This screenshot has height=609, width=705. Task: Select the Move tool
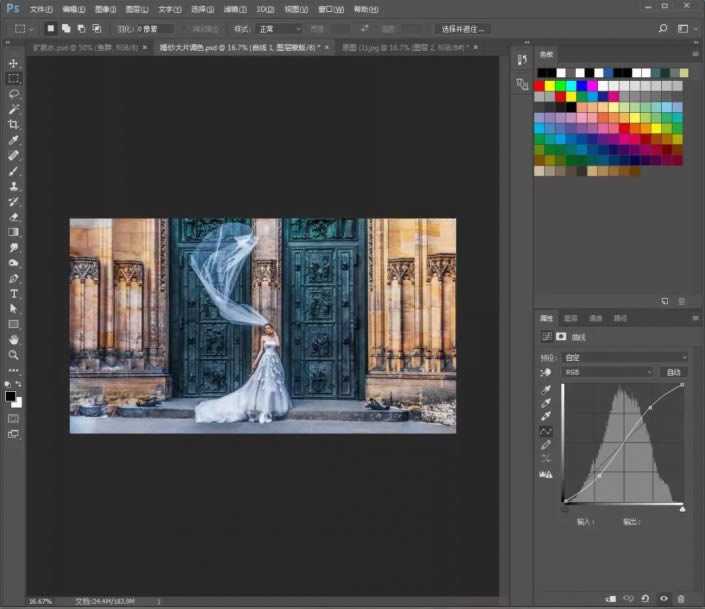14,62
